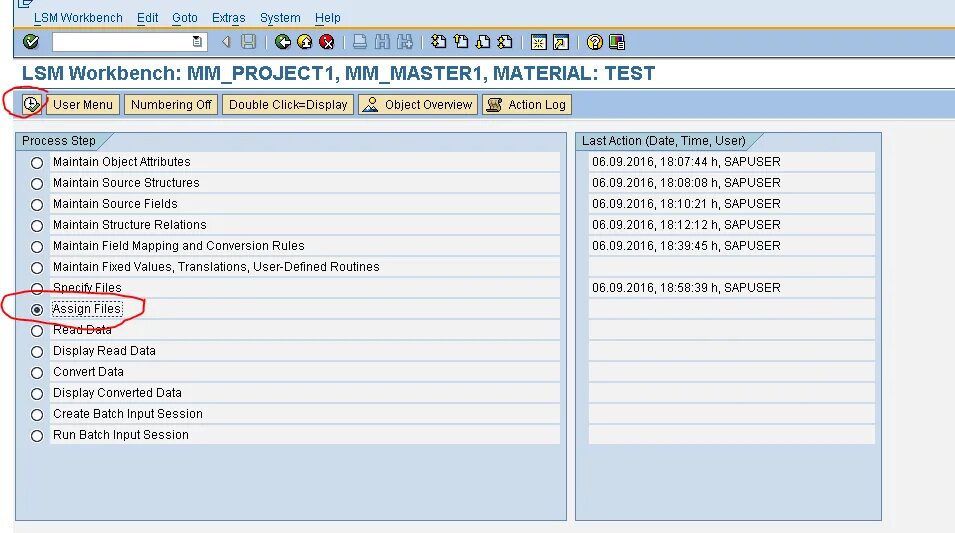Select the Read Data radio button
The width and height of the screenshot is (955, 533).
[x=37, y=331]
